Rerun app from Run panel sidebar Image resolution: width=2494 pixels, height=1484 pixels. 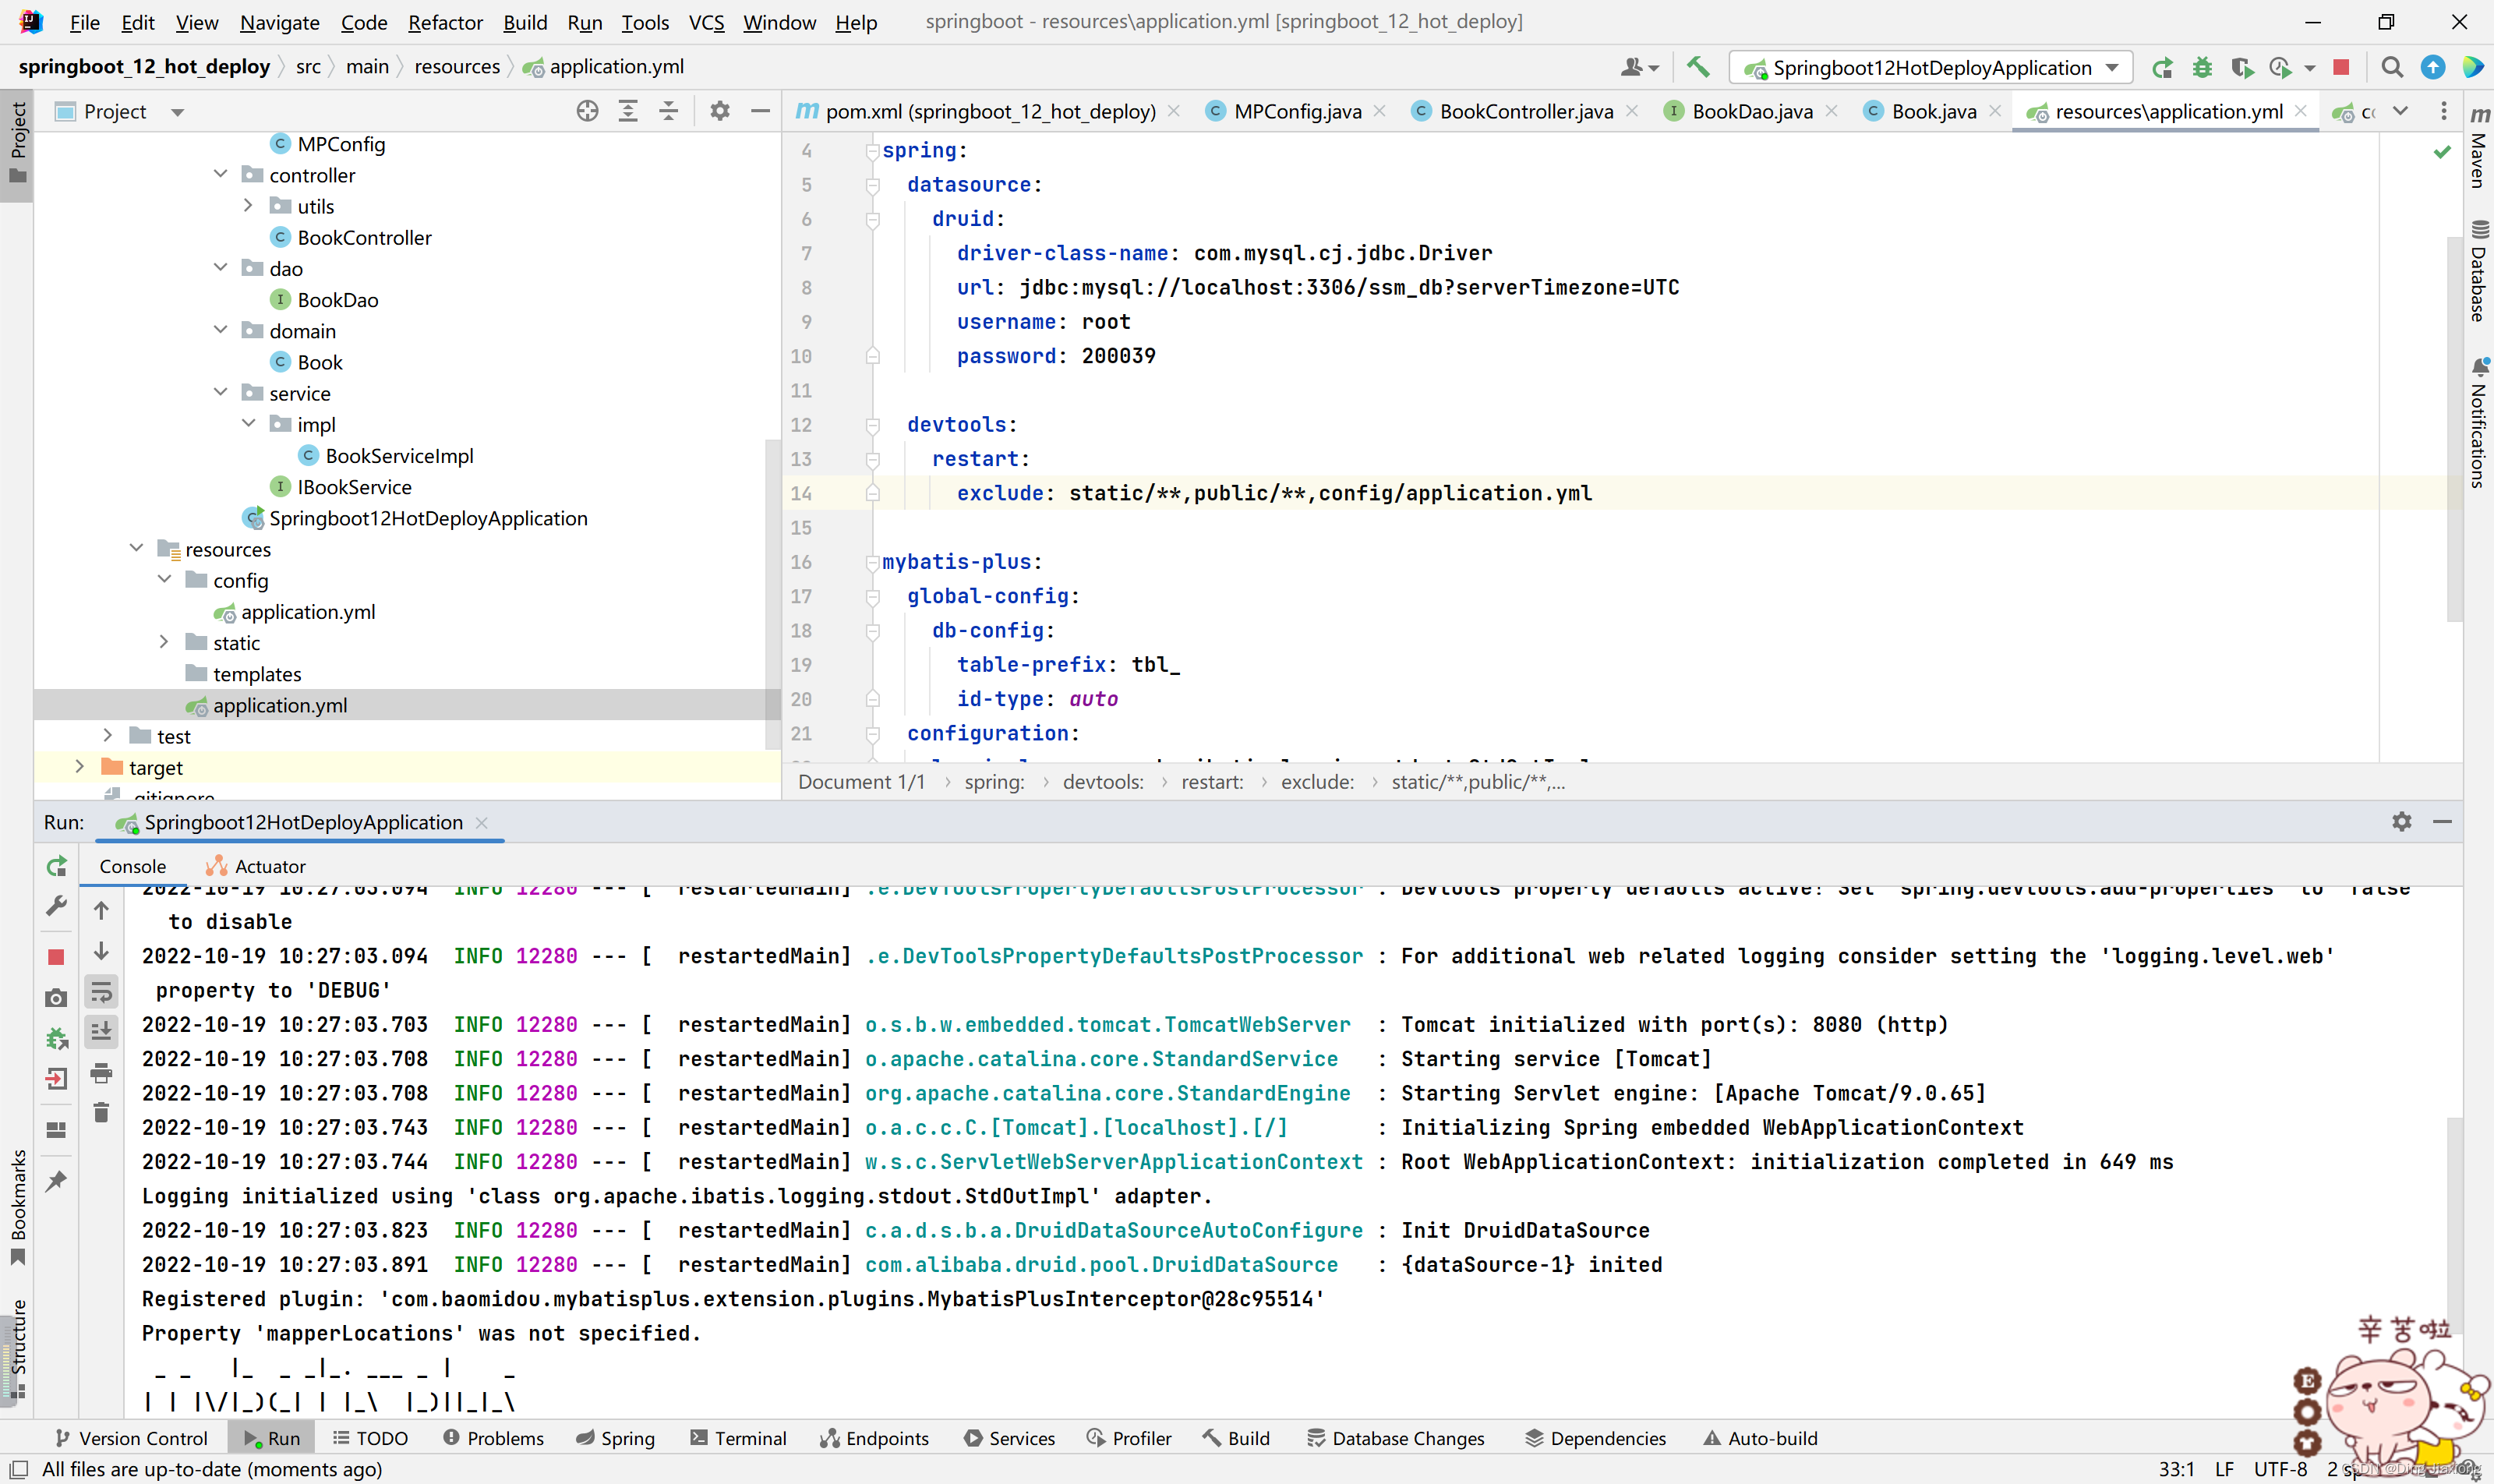click(x=57, y=866)
